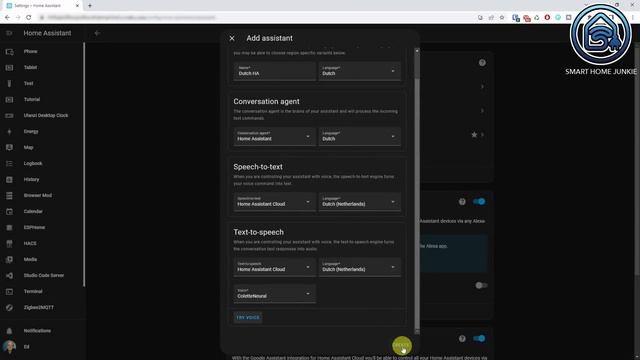Open Conversation agent Language dropdown
Image resolution: width=640 pixels, height=360 pixels.
pos(360,136)
